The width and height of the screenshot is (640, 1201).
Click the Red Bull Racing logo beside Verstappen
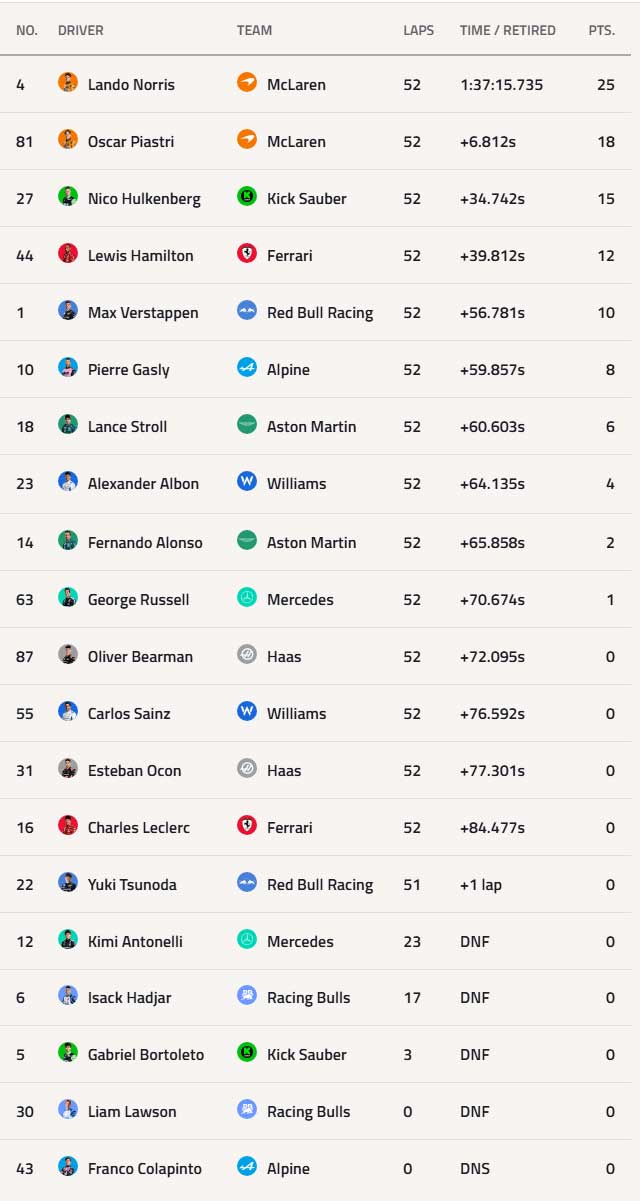tap(247, 312)
